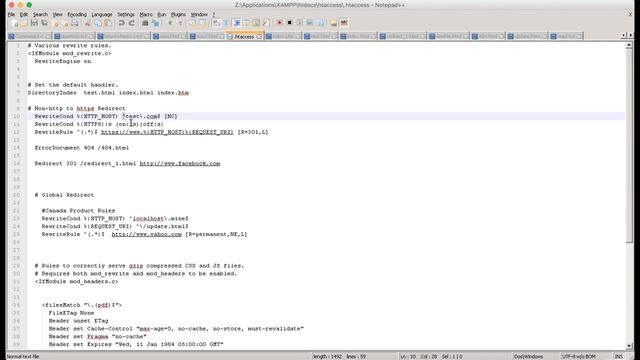Open the User Defined Language icon
The image size is (640, 360).
pyautogui.click(x=246, y=23)
